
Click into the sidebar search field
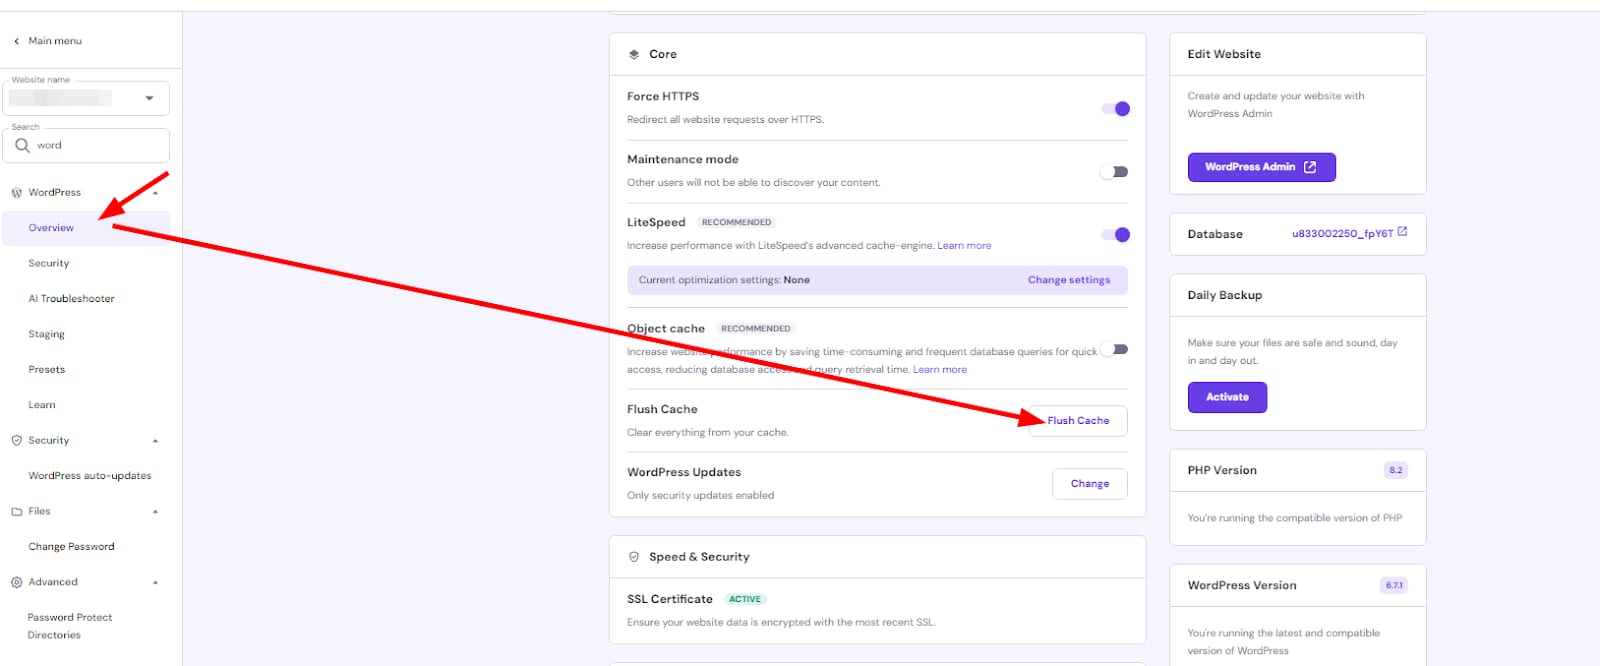[x=98, y=146]
